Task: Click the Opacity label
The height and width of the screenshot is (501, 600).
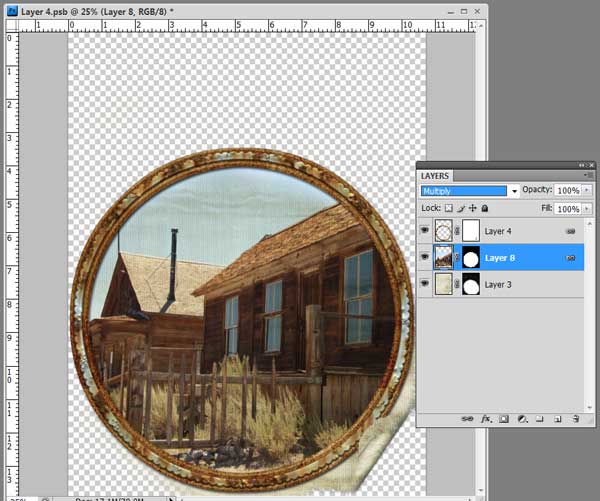Action: click(537, 189)
